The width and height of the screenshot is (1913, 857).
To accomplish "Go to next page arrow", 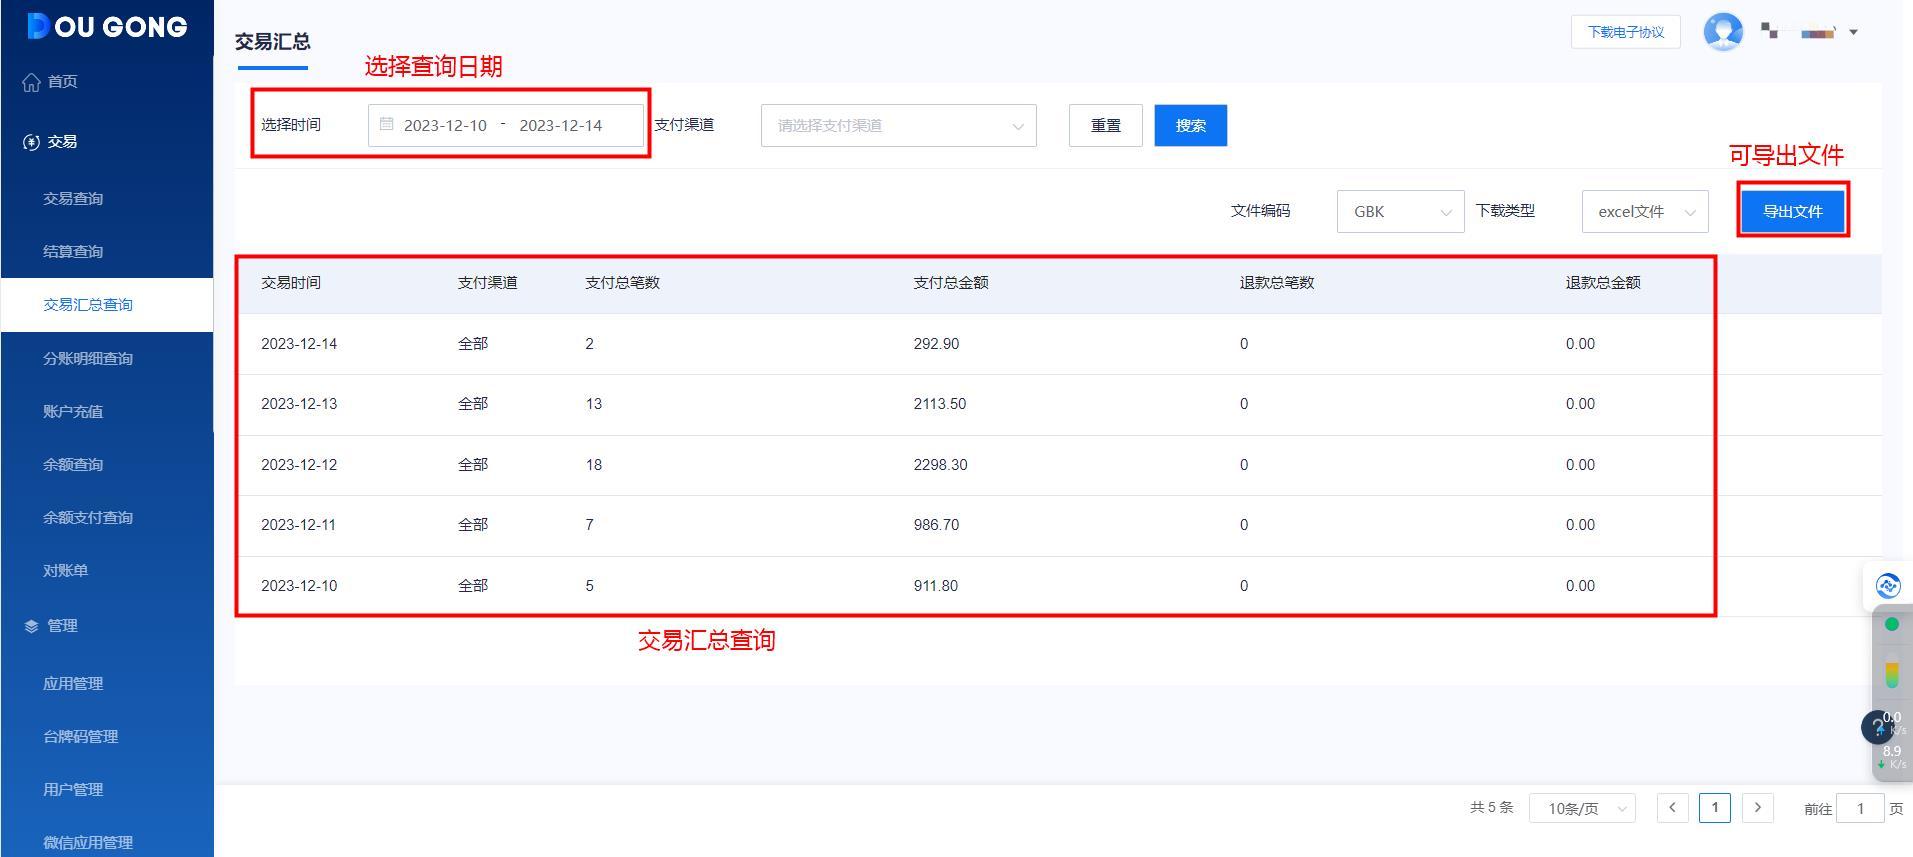I will (x=1757, y=808).
